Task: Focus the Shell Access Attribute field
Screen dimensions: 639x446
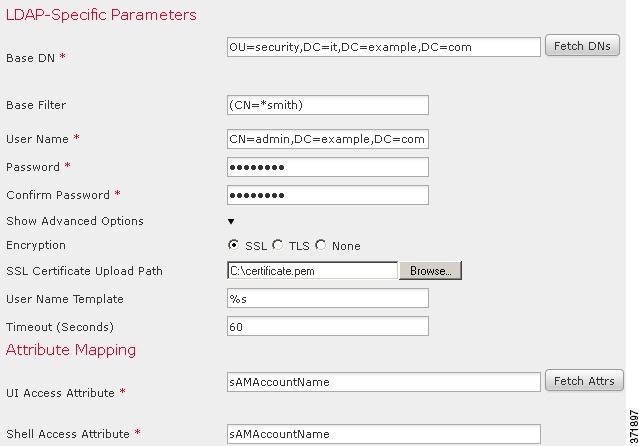Action: click(384, 434)
